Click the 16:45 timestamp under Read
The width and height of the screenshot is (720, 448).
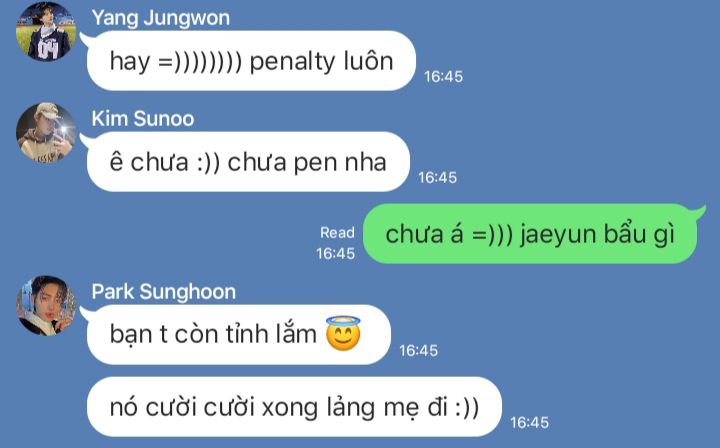[x=335, y=253]
